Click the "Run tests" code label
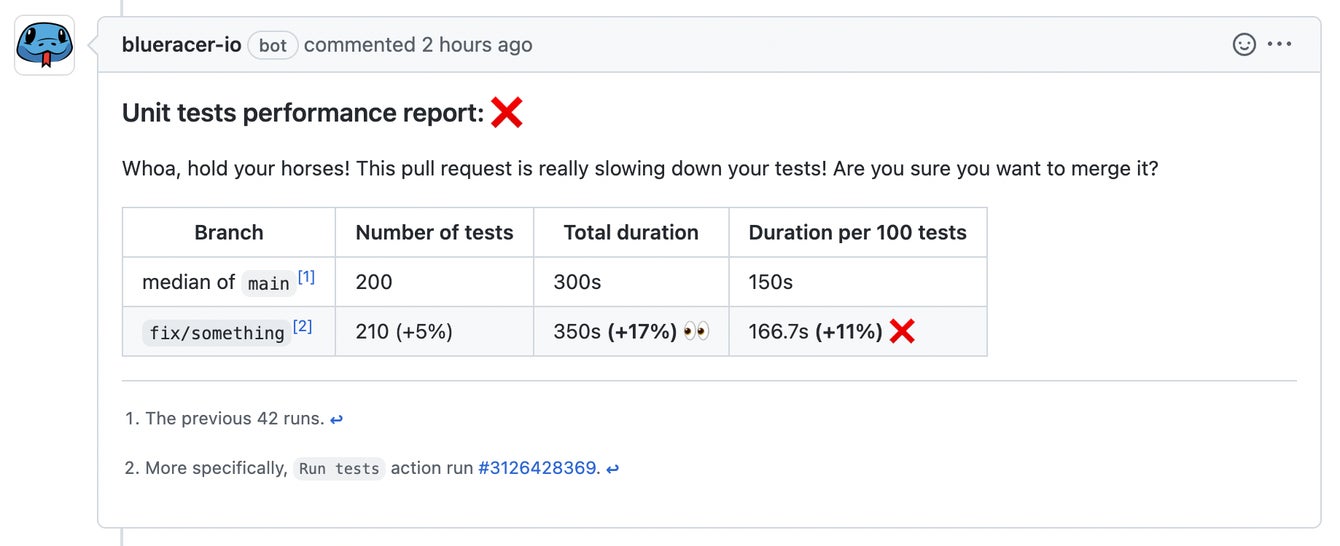1340x546 pixels. pos(339,469)
